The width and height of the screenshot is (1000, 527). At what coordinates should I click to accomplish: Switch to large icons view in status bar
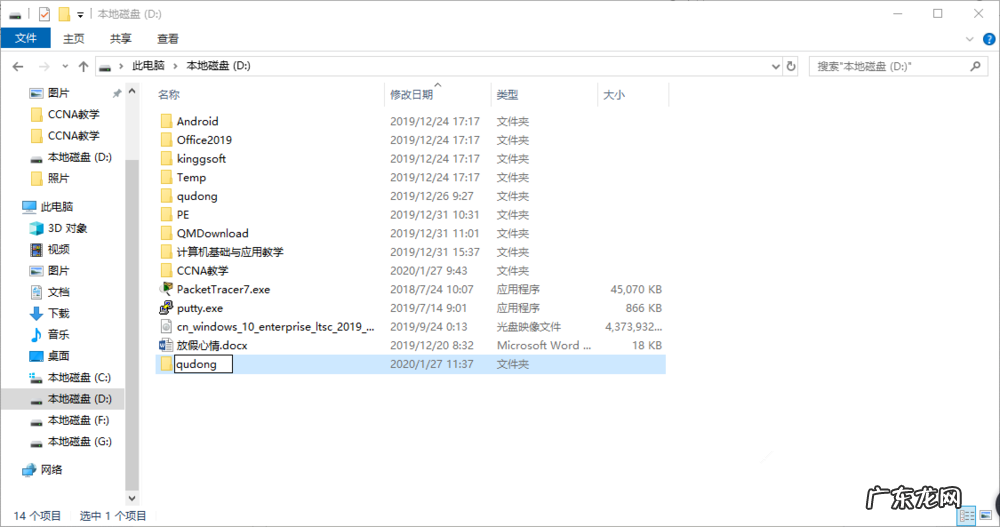click(985, 516)
